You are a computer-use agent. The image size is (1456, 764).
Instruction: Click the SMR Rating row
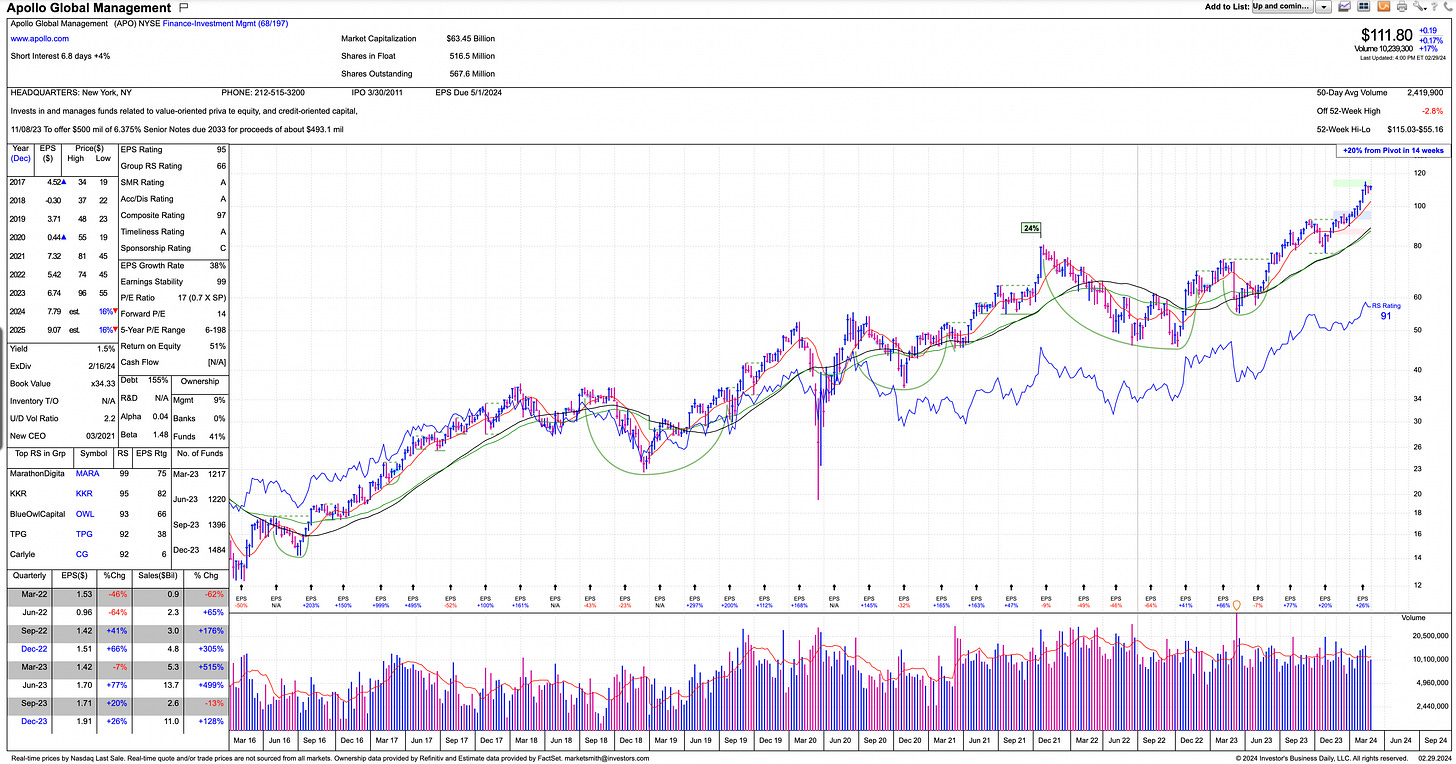(x=173, y=183)
